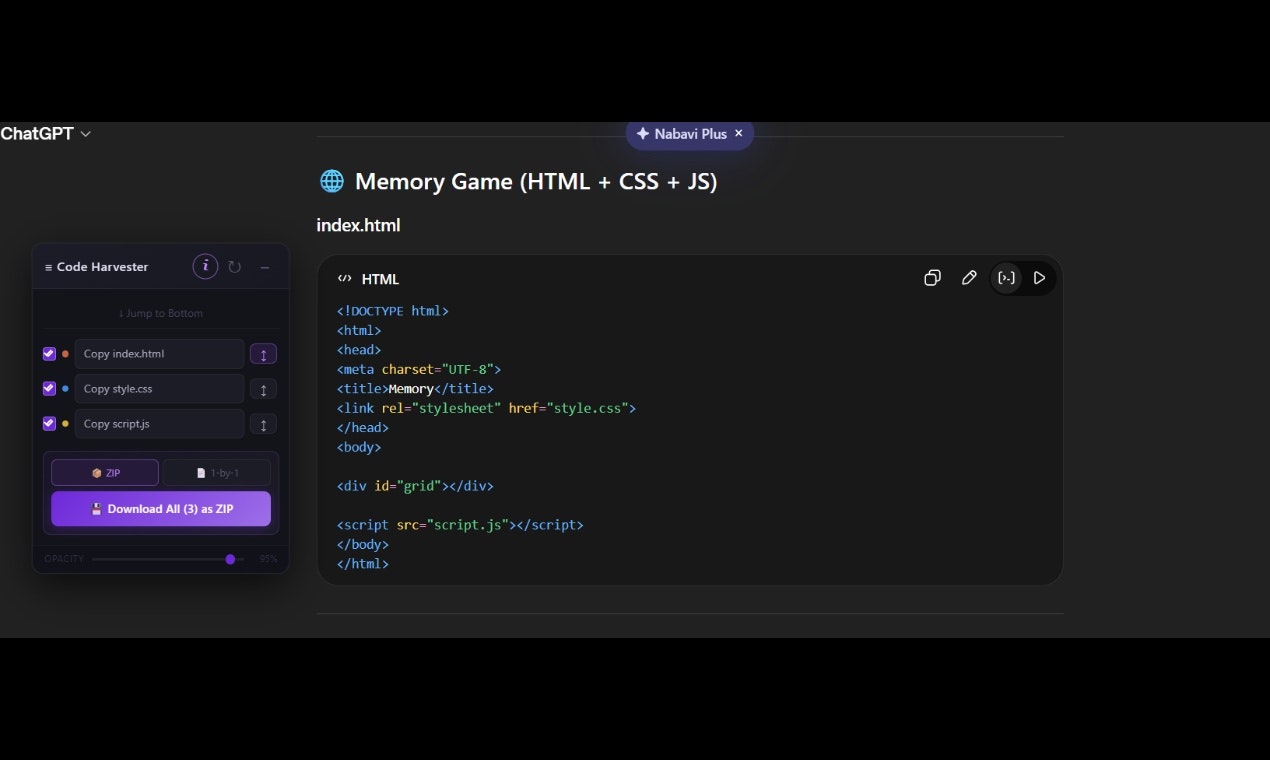Open code view with the [>-] icon
The image size is (1270, 760).
coord(1006,278)
